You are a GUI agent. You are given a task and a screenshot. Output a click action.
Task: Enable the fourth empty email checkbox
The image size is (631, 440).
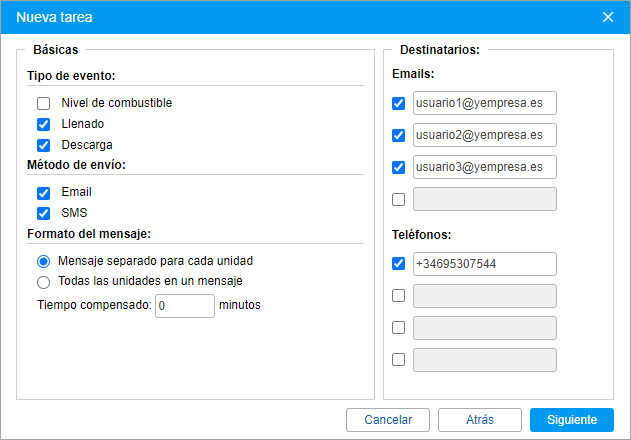pos(398,199)
